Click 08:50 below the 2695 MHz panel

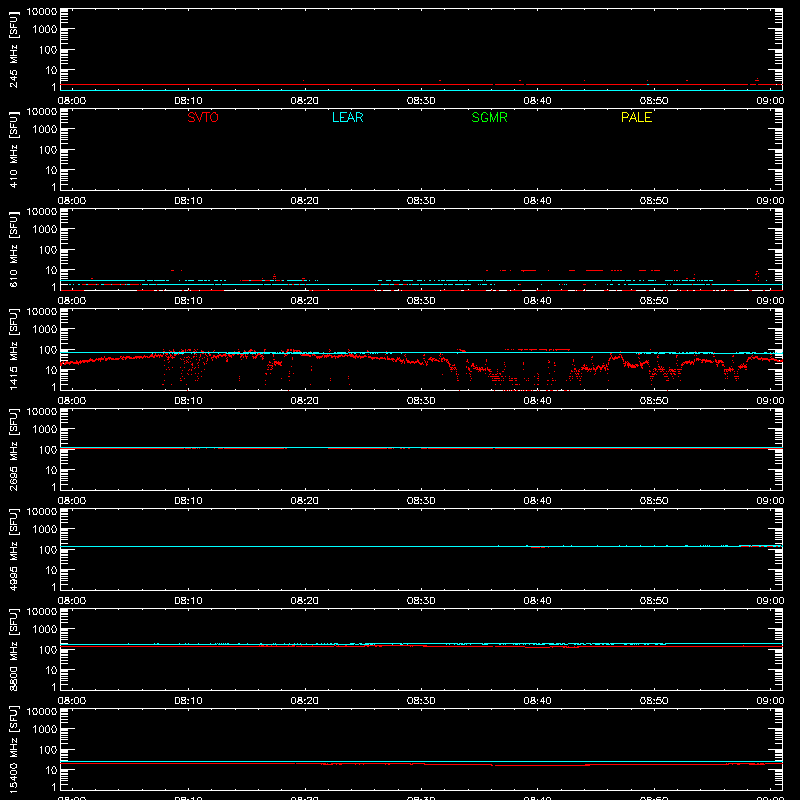[654, 501]
